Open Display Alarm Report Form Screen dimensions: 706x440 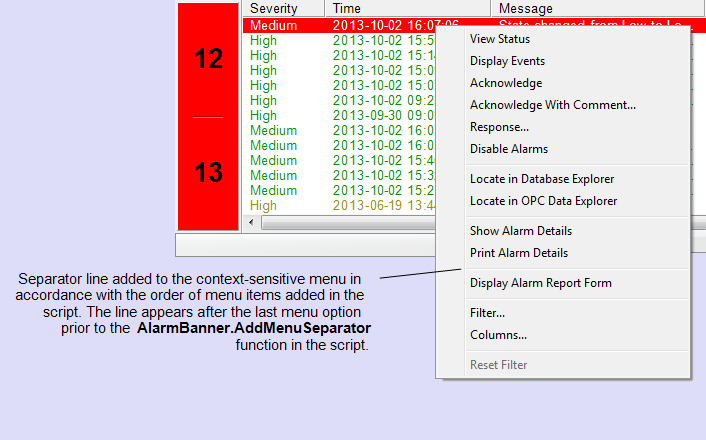540,283
